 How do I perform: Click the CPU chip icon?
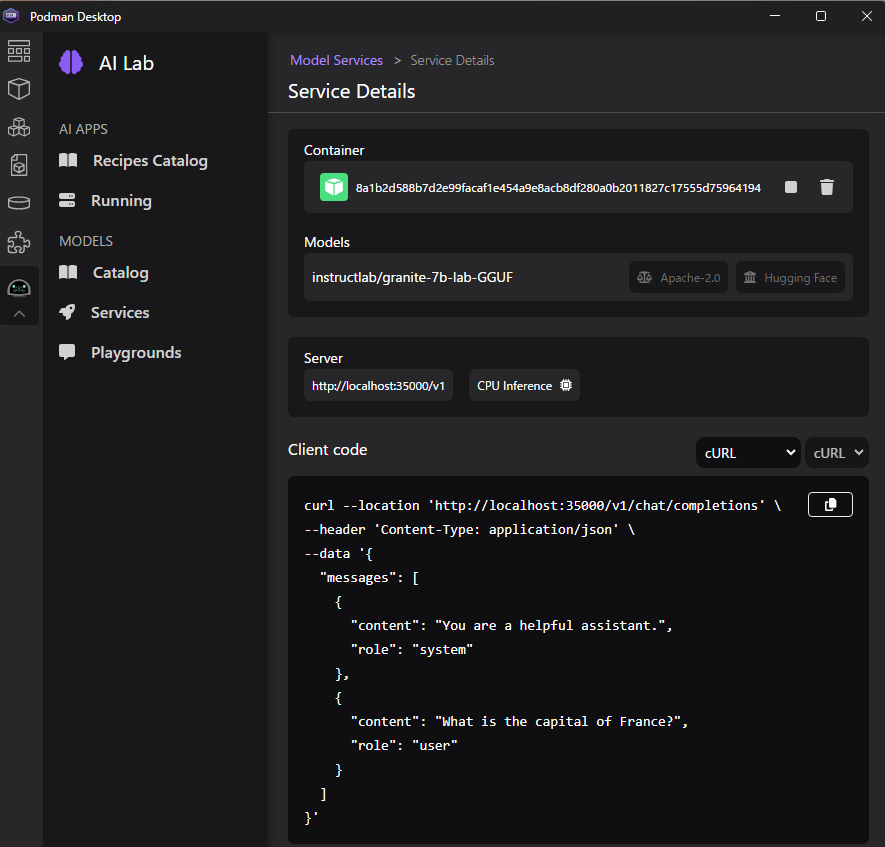pyautogui.click(x=566, y=385)
